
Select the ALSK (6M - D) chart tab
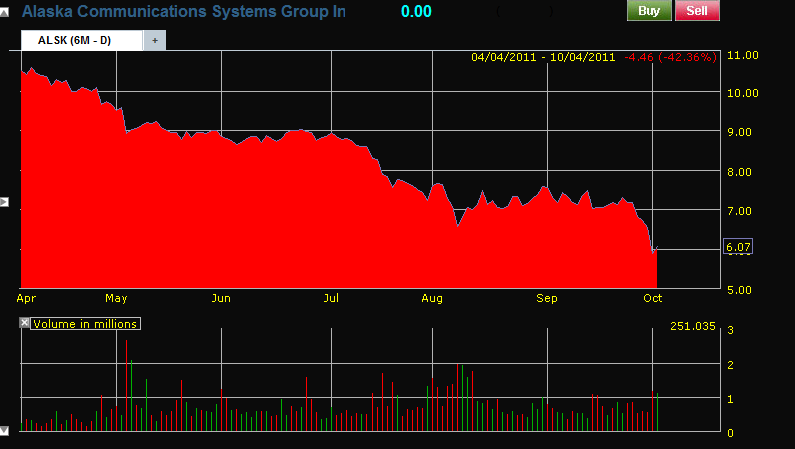82,41
